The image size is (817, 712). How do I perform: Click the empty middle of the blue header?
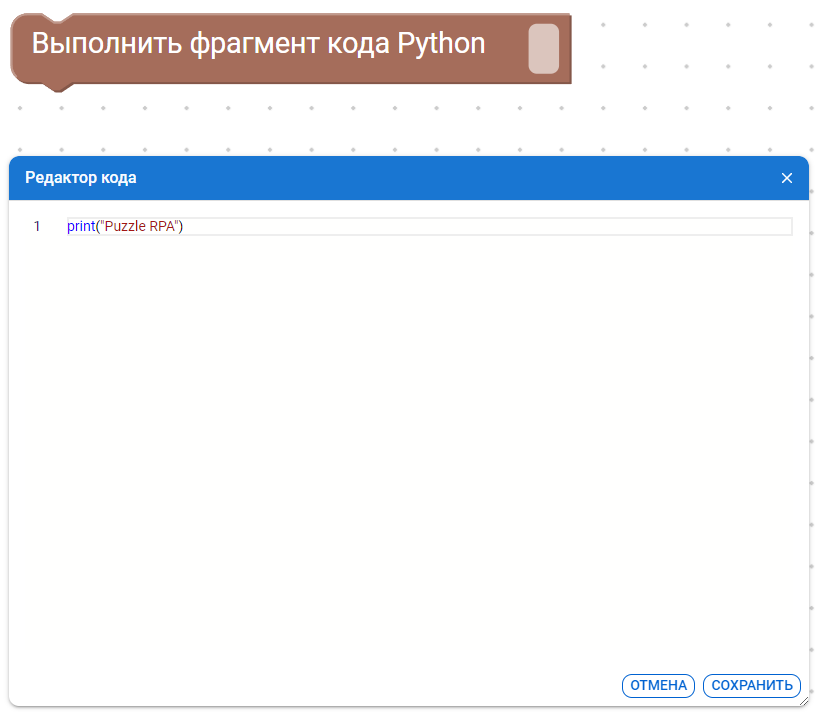click(x=450, y=178)
